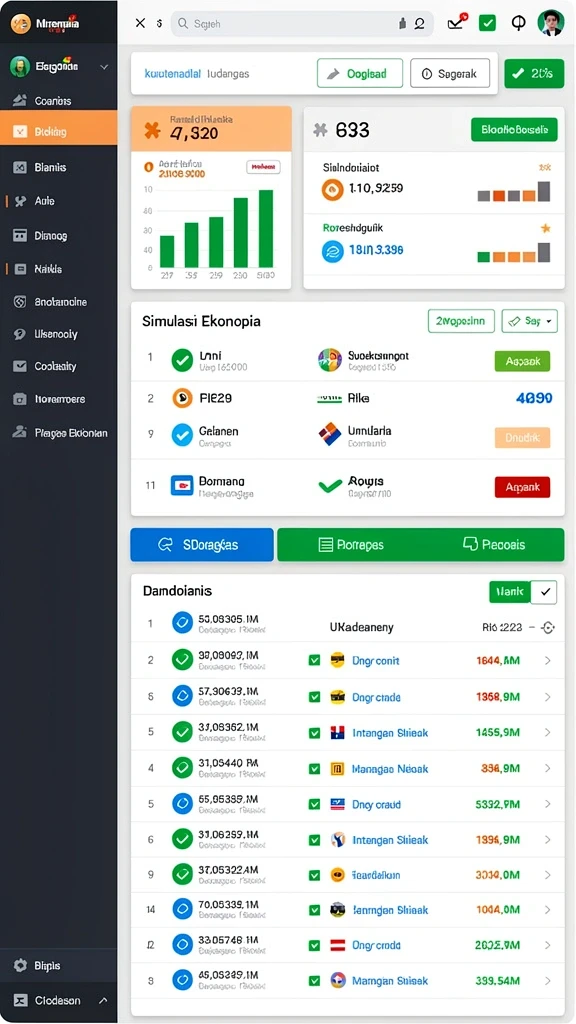Viewport: 576px width, 1024px height.
Task: Click the tallest green bar in the chart
Action: click(x=266, y=229)
